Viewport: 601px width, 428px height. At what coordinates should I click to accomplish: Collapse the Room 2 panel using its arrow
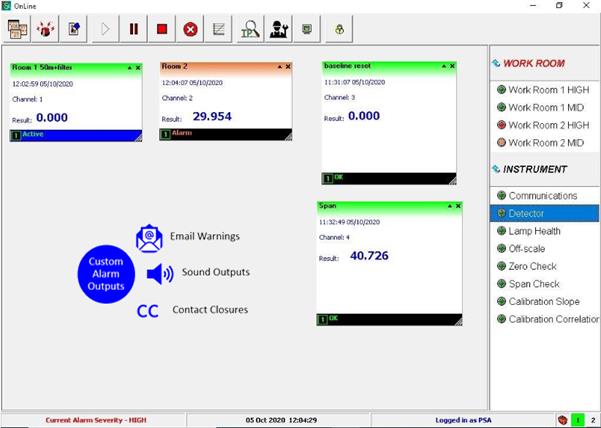(x=277, y=67)
